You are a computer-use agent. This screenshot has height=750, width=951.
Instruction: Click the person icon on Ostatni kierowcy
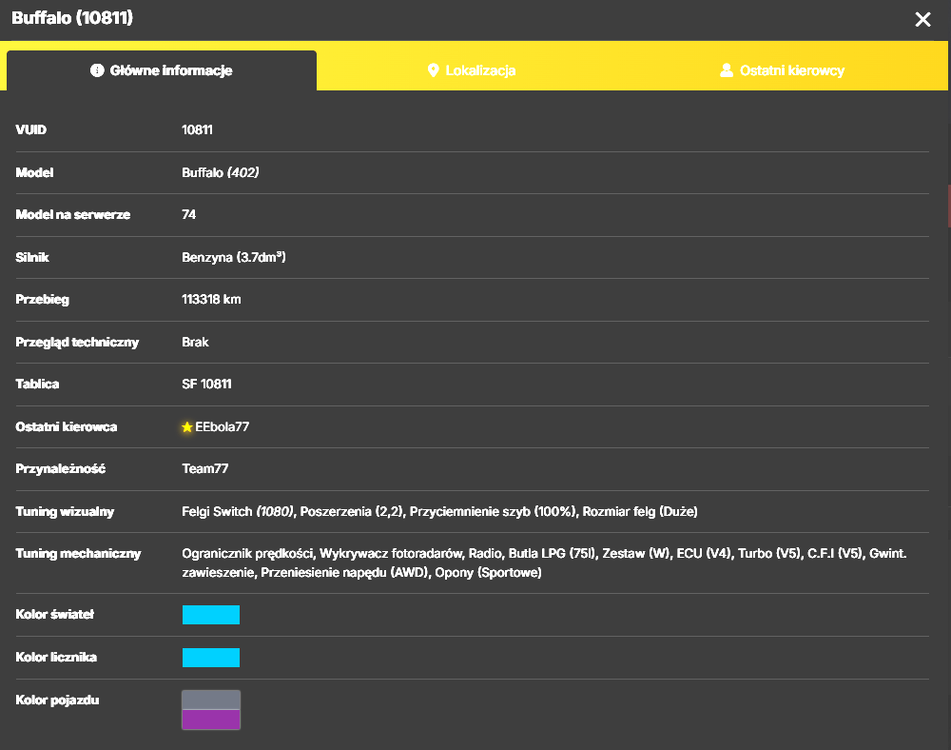click(726, 70)
